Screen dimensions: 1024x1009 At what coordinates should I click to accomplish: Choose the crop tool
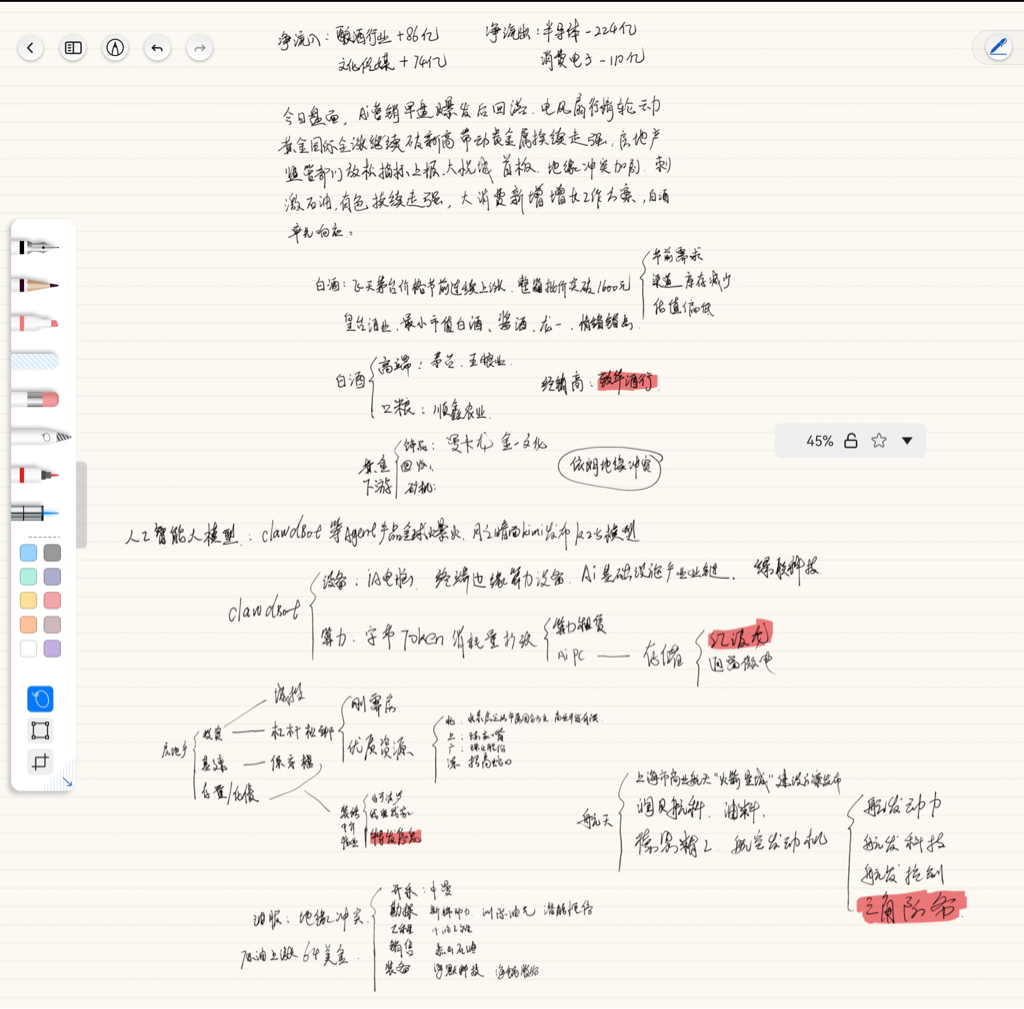coord(40,761)
